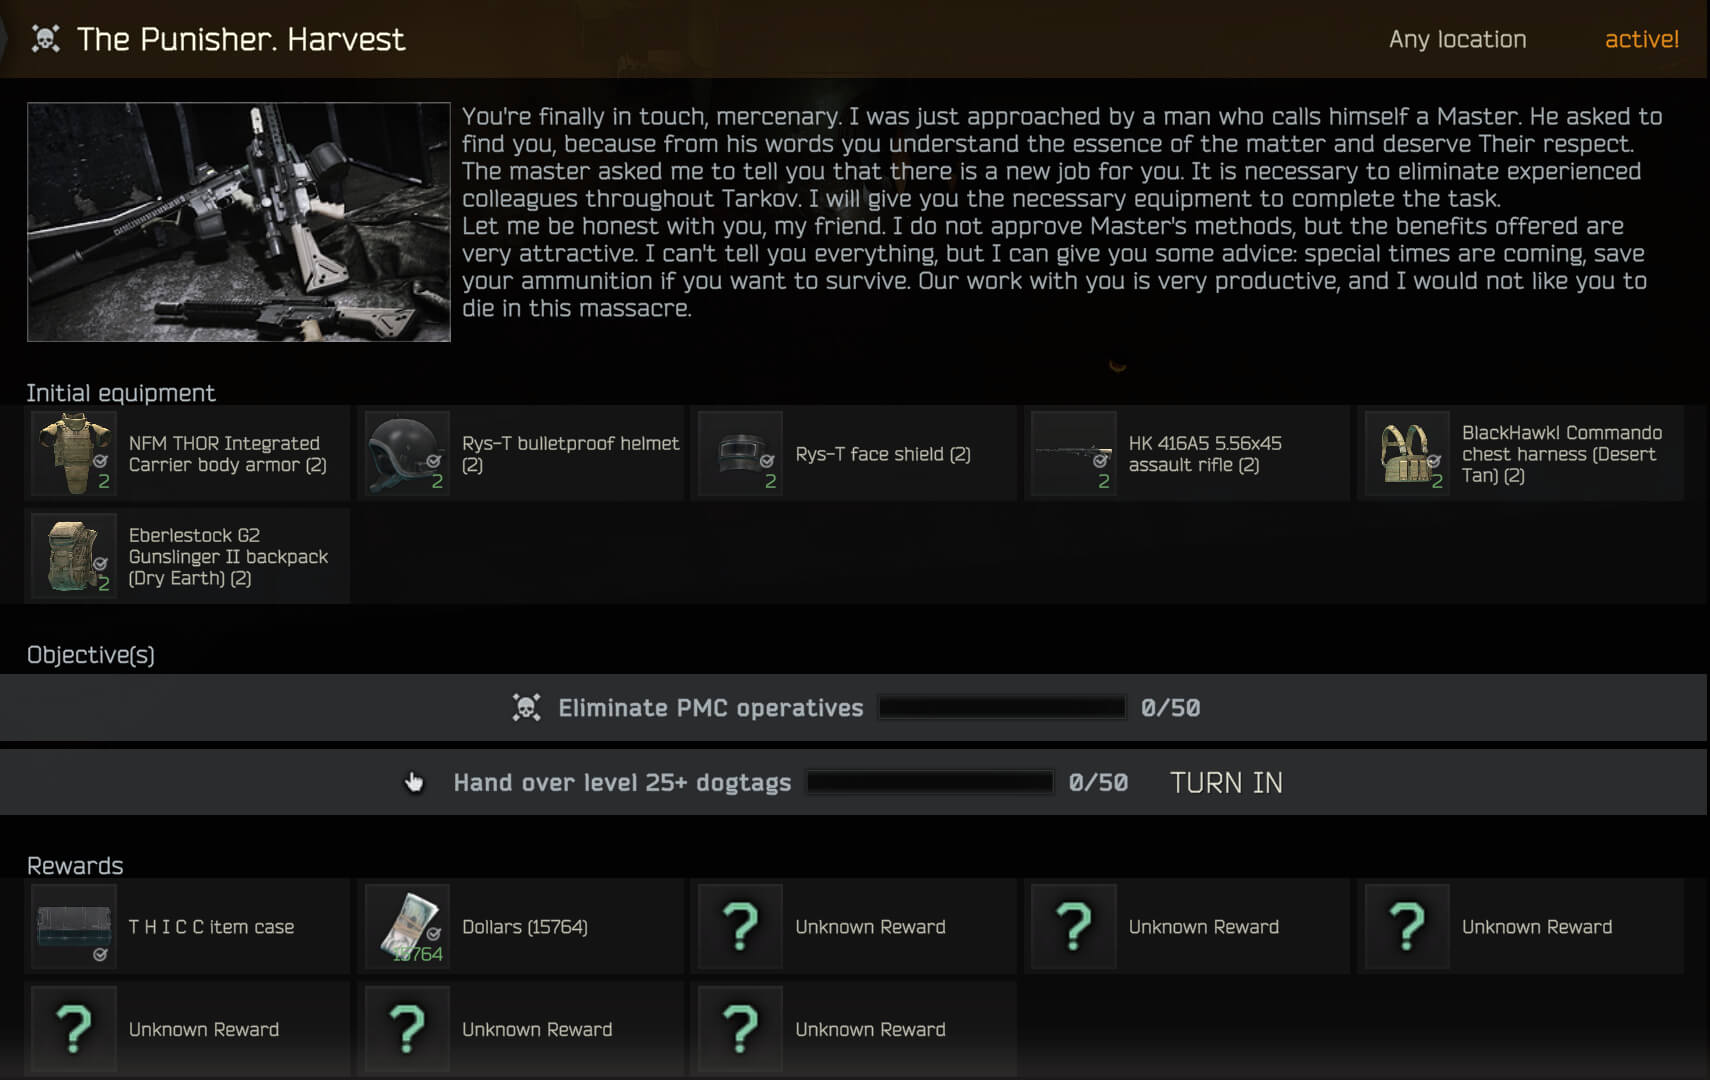Click the active! status label
1710x1080 pixels.
(x=1641, y=39)
